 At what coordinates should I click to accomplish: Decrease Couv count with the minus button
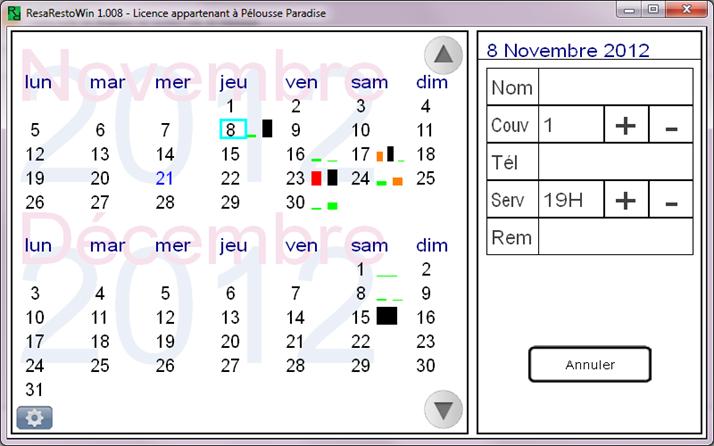pos(671,125)
